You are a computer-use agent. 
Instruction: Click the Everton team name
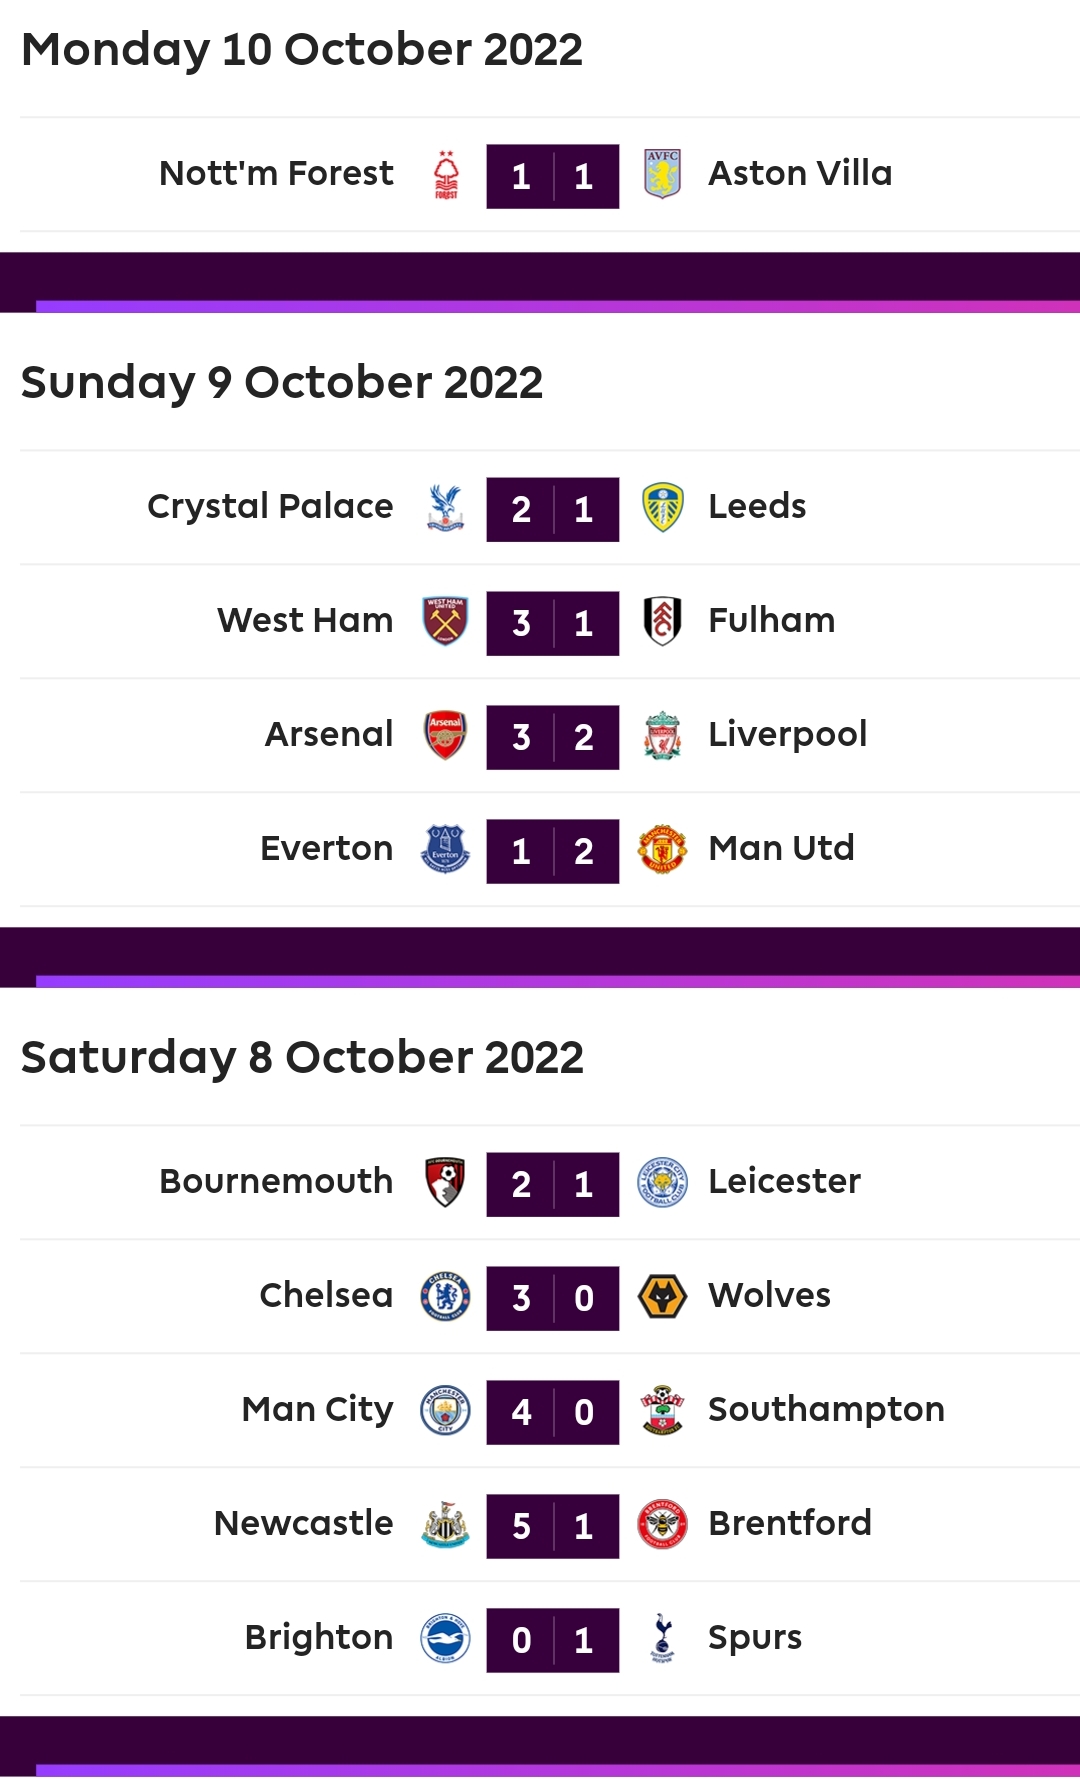click(327, 848)
